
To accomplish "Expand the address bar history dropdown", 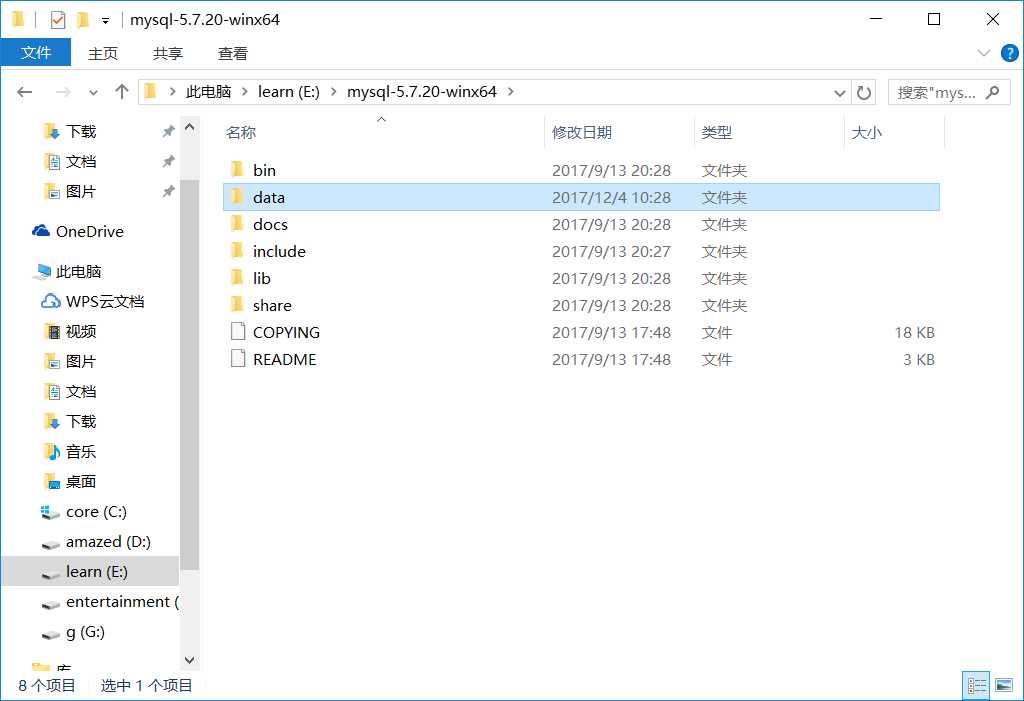I will tap(840, 93).
